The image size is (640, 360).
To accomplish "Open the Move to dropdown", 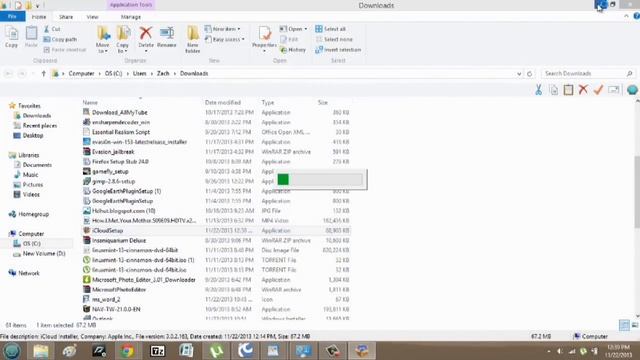I will (103, 40).
